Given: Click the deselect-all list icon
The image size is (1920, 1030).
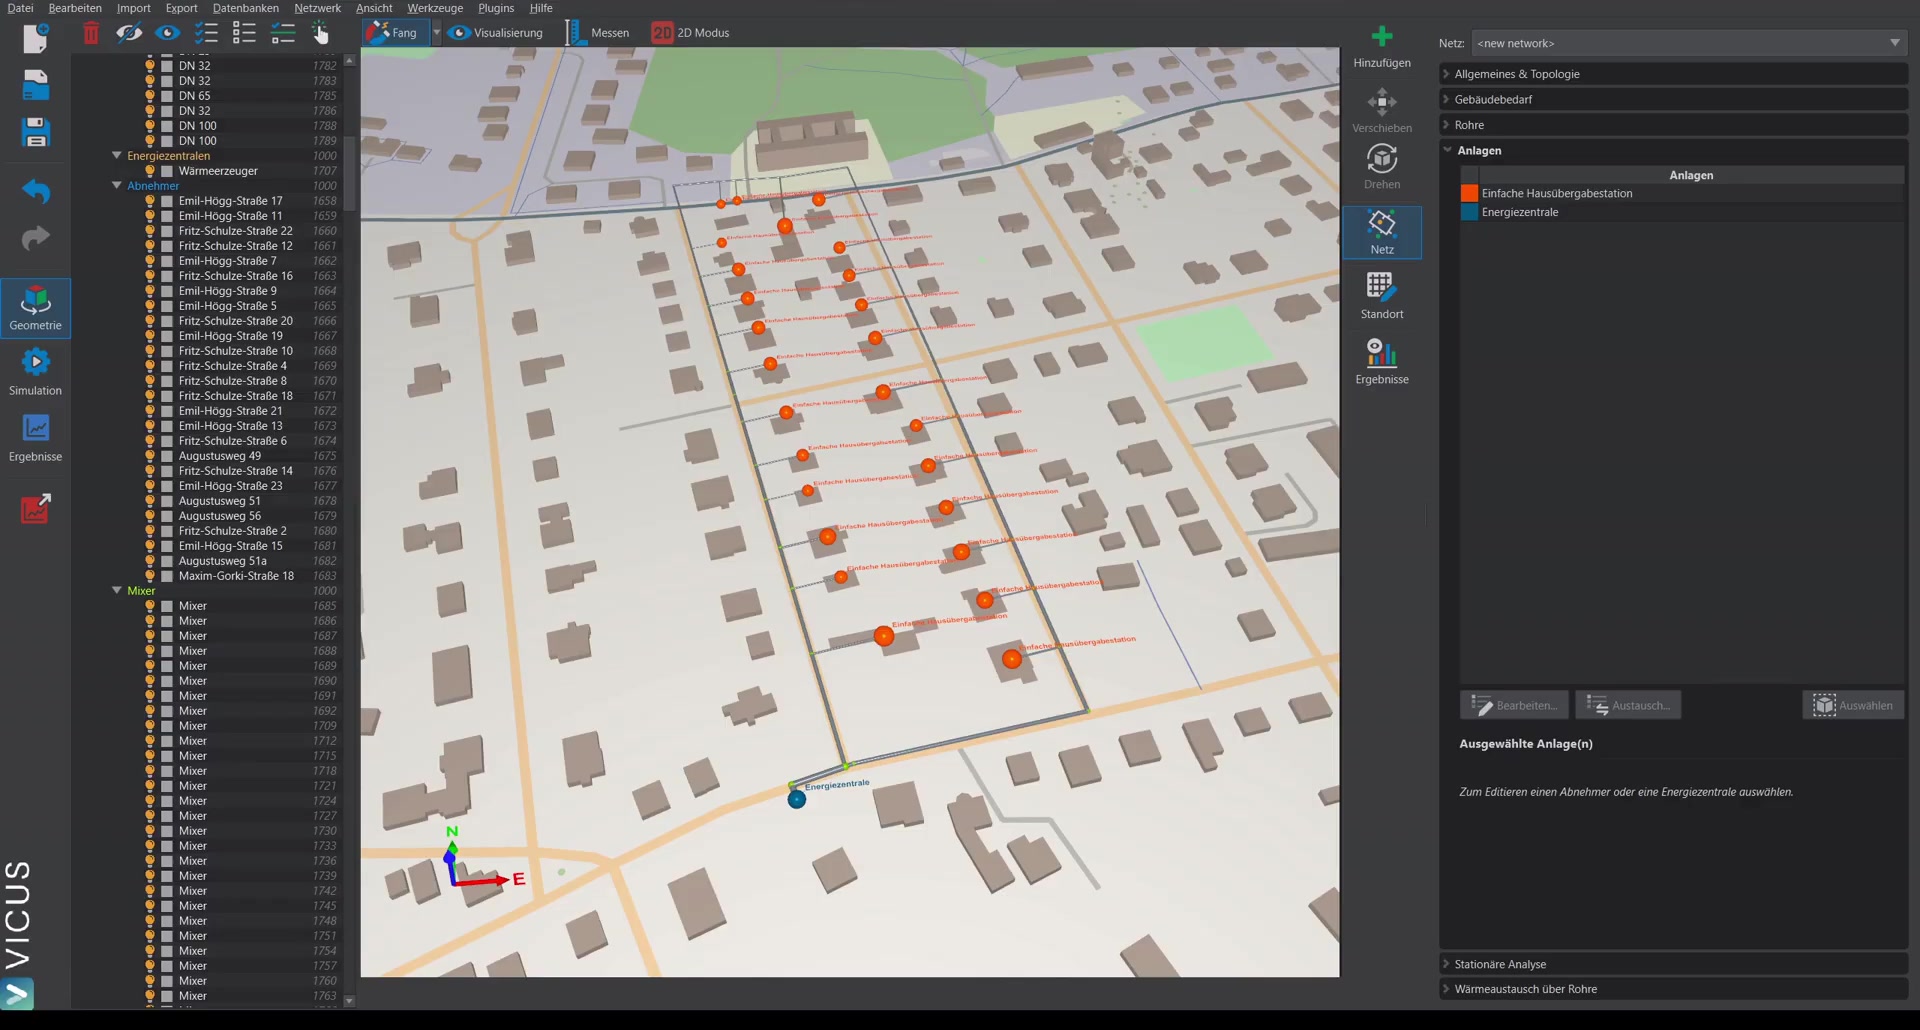Looking at the screenshot, I should coord(244,33).
